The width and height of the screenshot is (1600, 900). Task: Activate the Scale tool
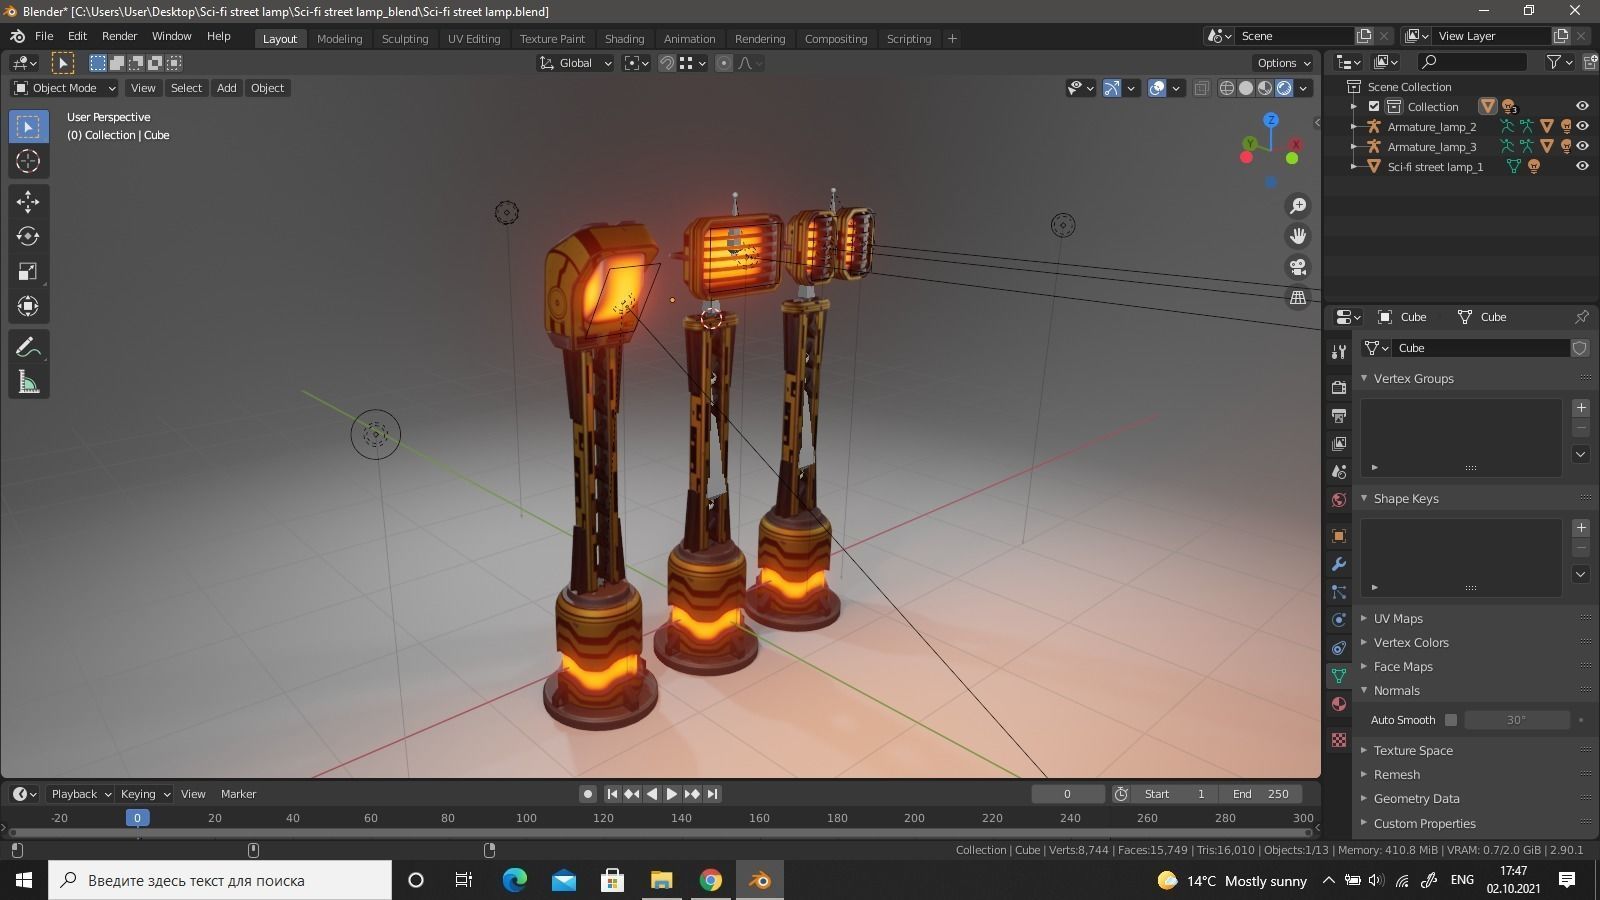[28, 271]
